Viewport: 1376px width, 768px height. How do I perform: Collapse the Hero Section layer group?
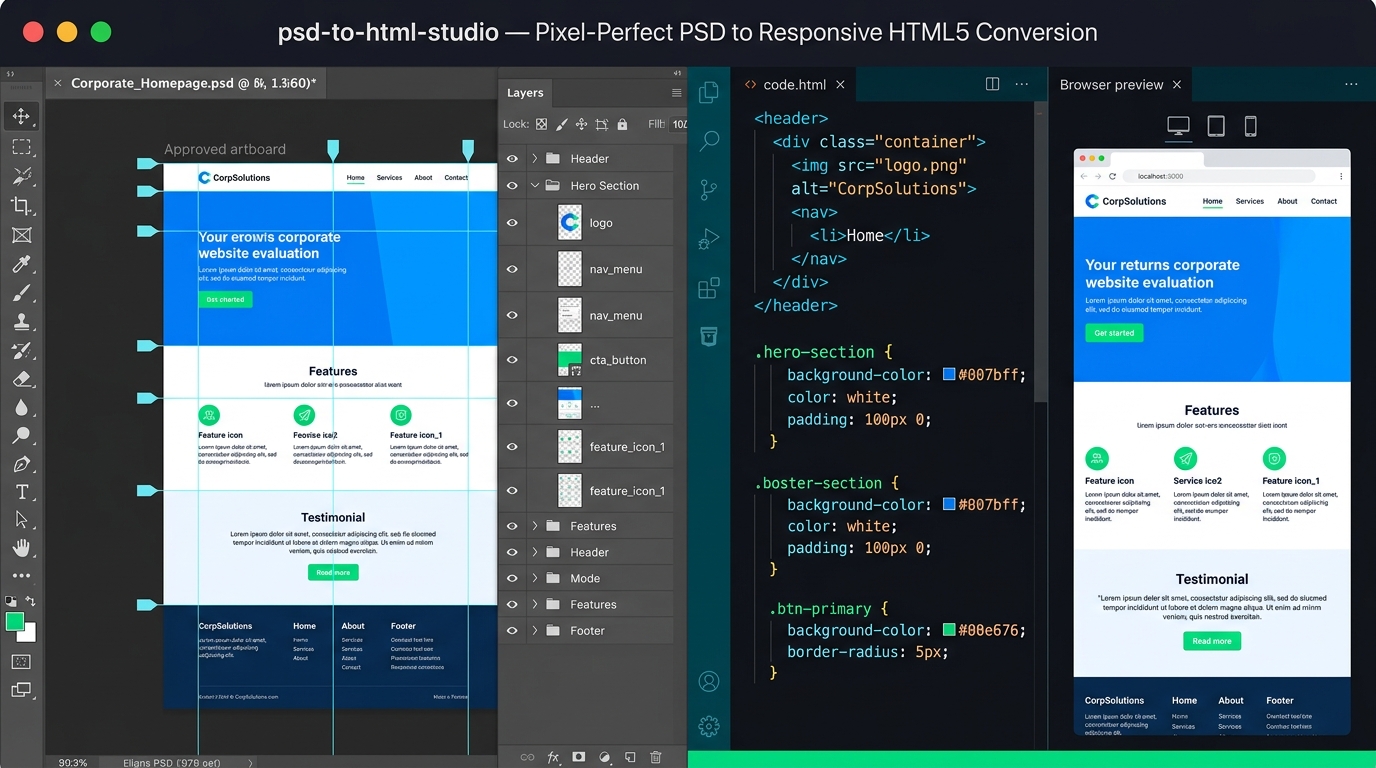click(535, 185)
